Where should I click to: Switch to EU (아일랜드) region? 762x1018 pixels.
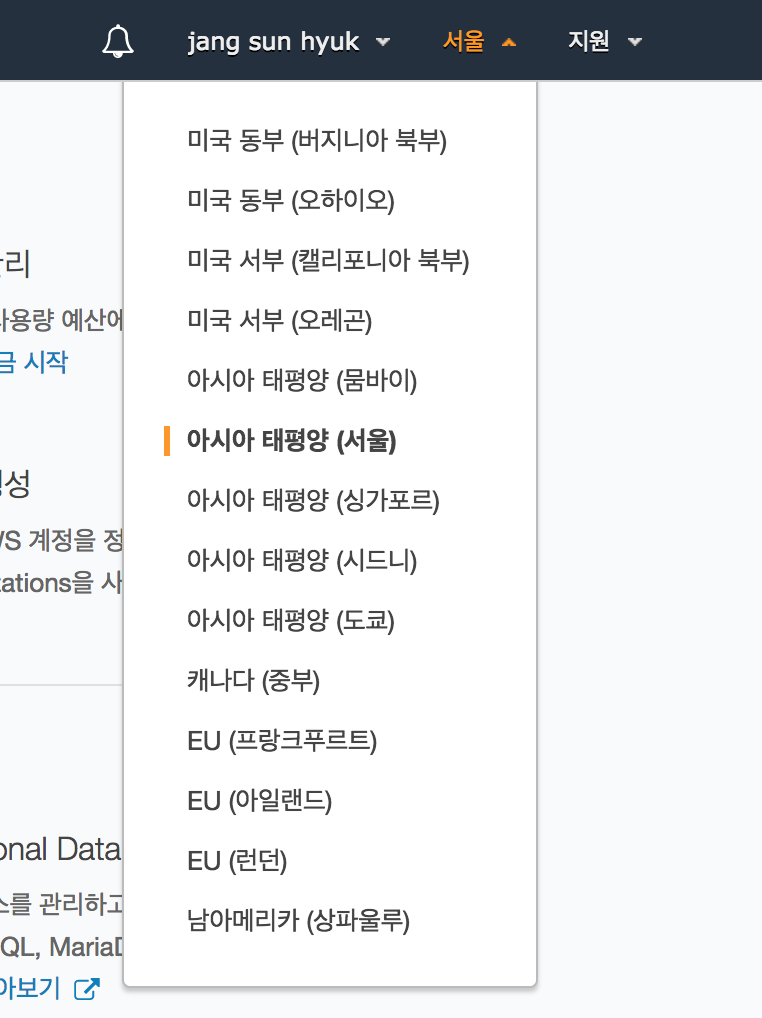click(259, 801)
